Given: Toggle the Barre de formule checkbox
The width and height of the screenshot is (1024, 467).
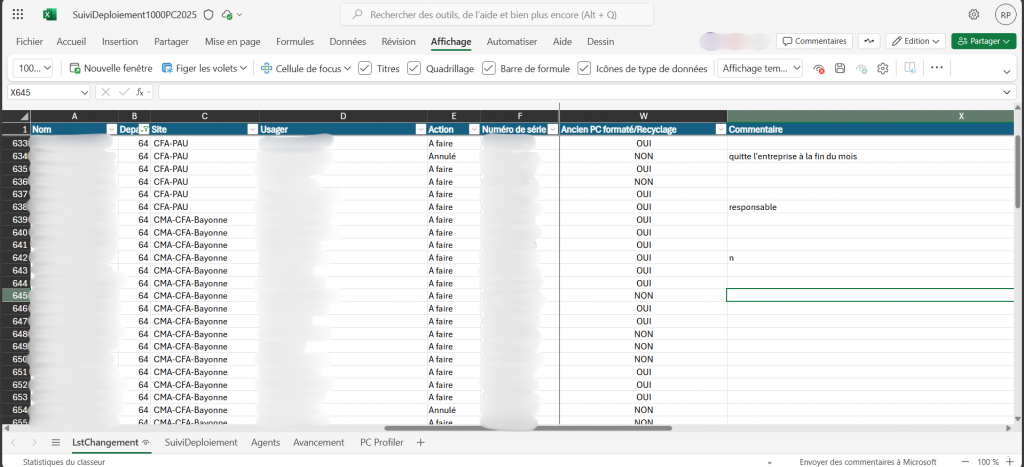Looking at the screenshot, I should pos(488,68).
